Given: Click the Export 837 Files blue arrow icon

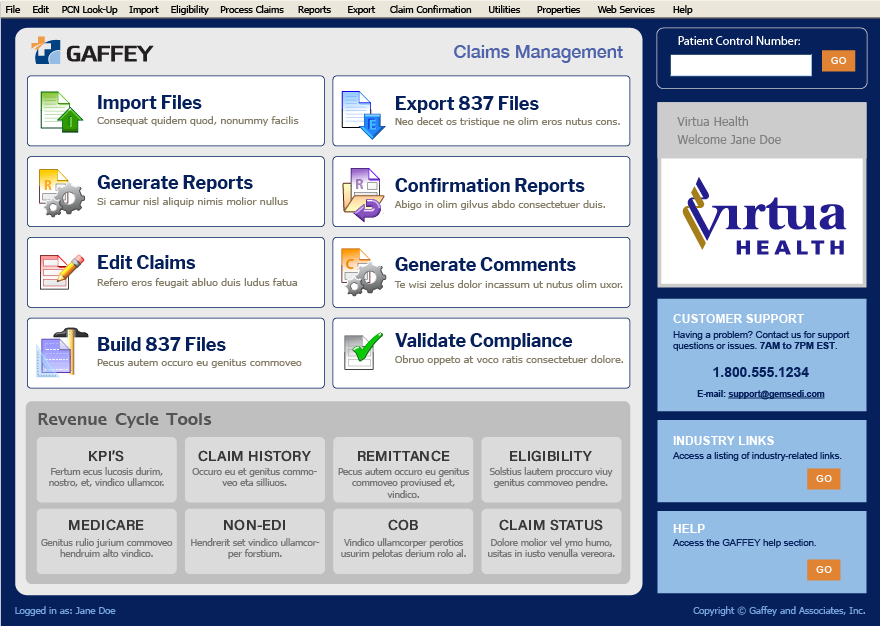Looking at the screenshot, I should click(364, 115).
